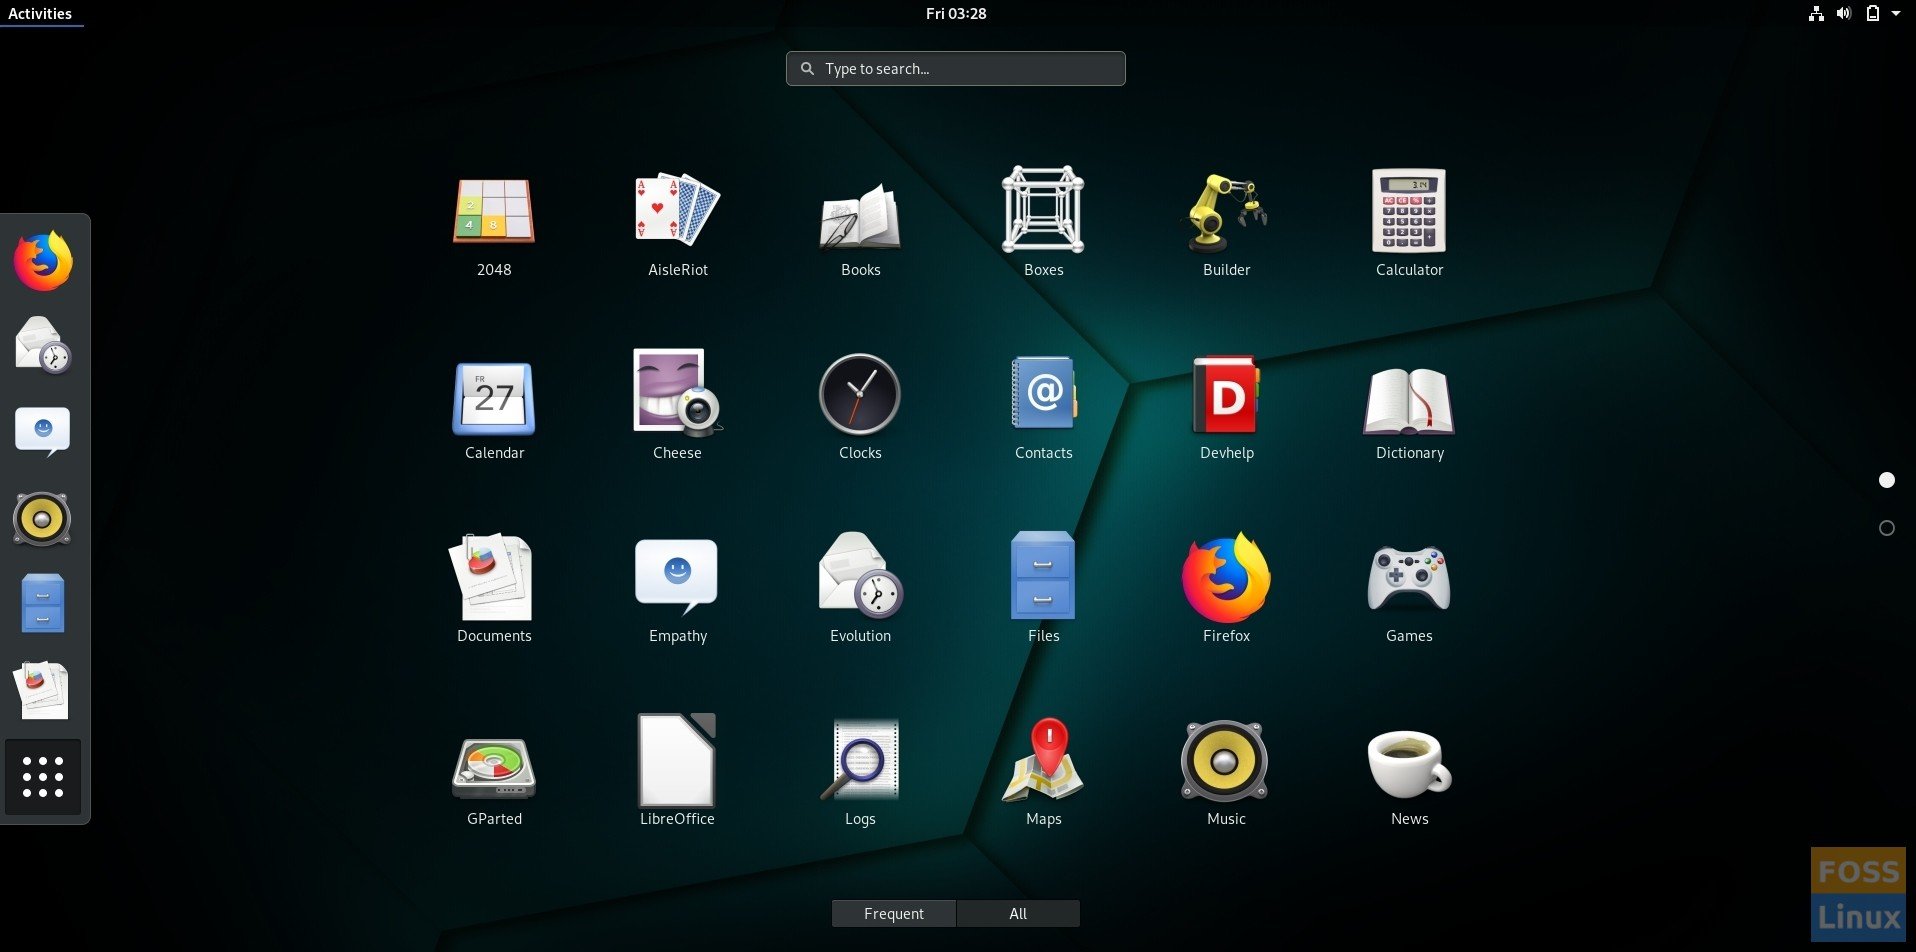Click Files cabinet icon in dock

[x=43, y=603]
